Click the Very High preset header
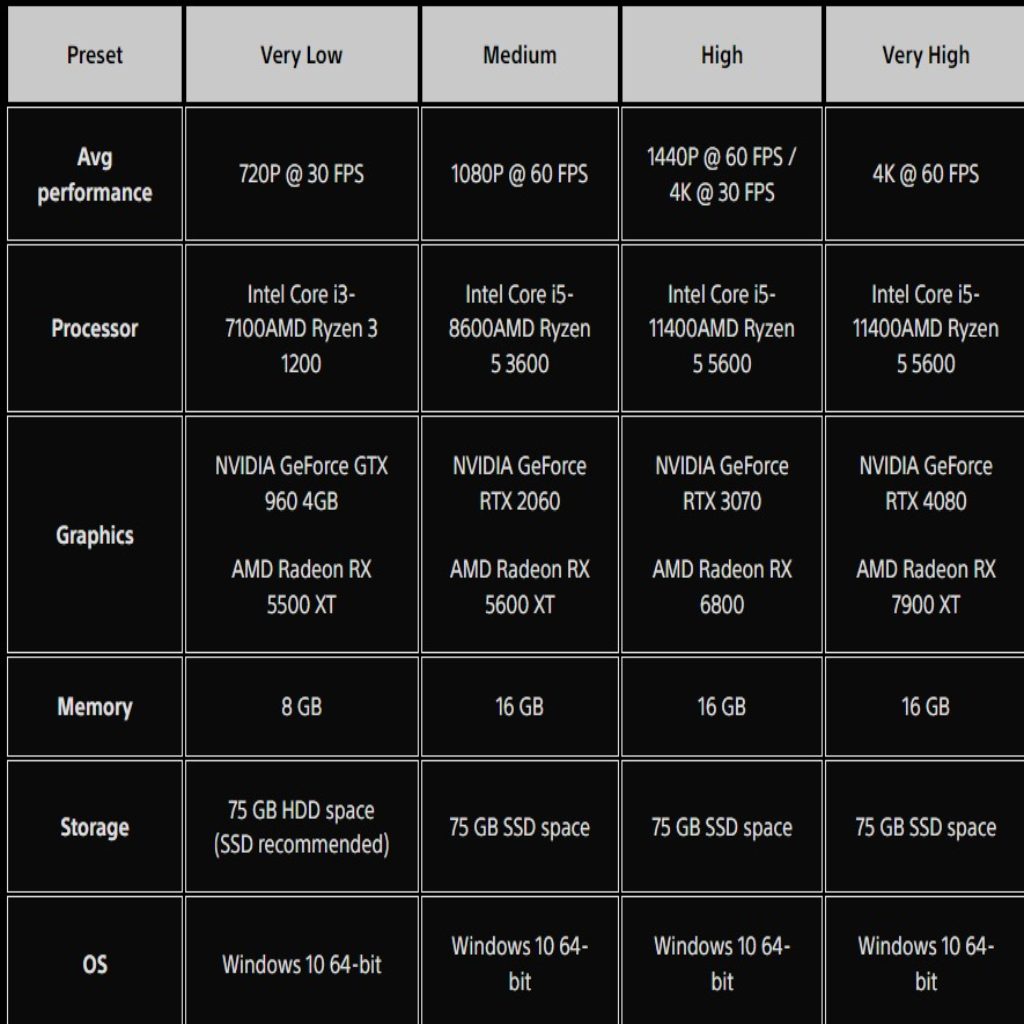The width and height of the screenshot is (1024, 1024). (x=925, y=55)
